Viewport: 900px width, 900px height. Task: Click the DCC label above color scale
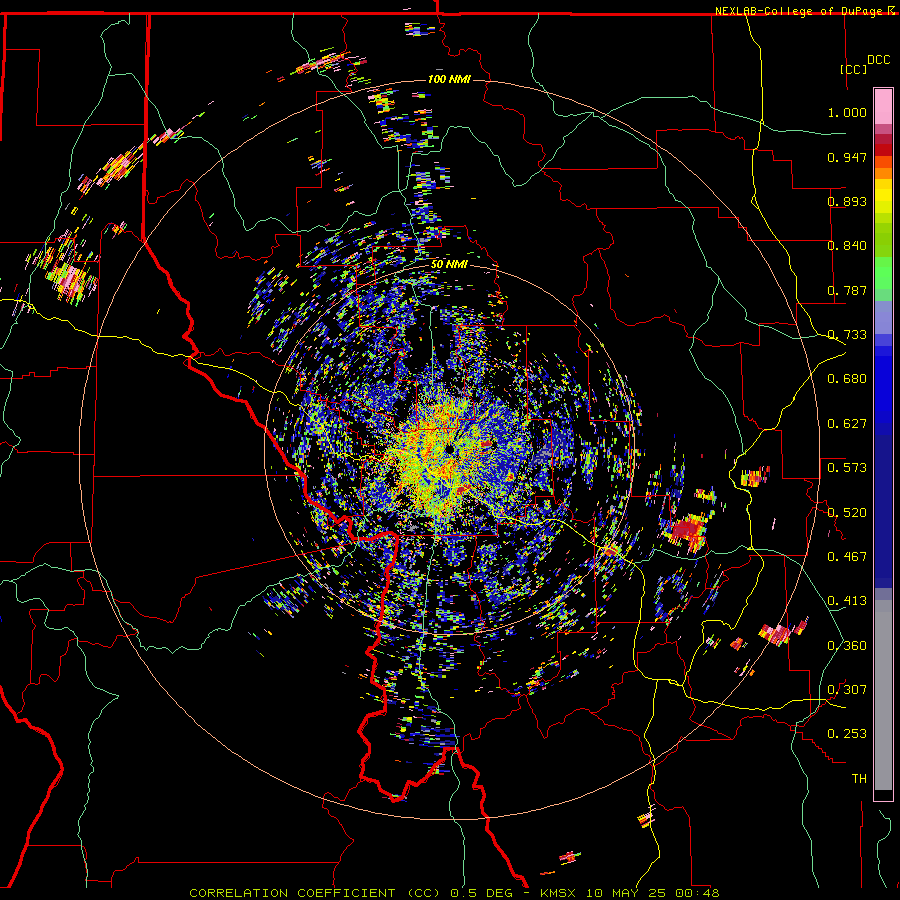[878, 60]
